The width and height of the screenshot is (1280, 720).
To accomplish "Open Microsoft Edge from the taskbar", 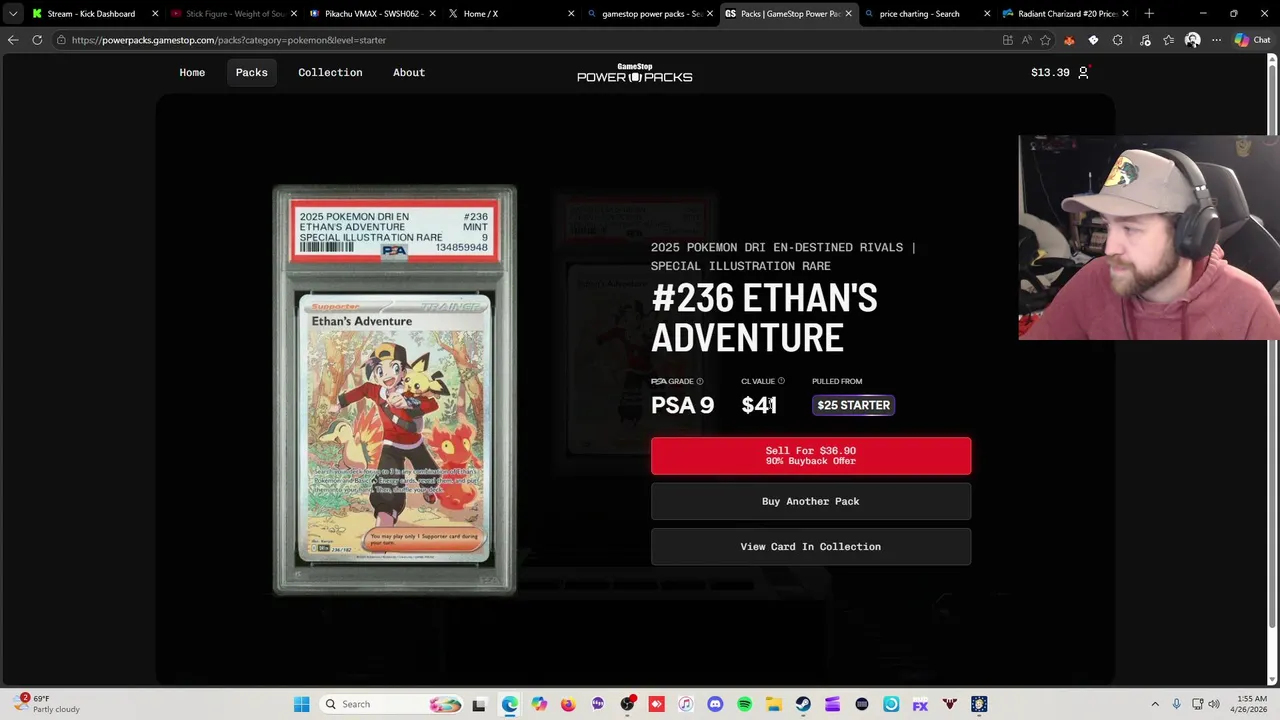I will 510,704.
